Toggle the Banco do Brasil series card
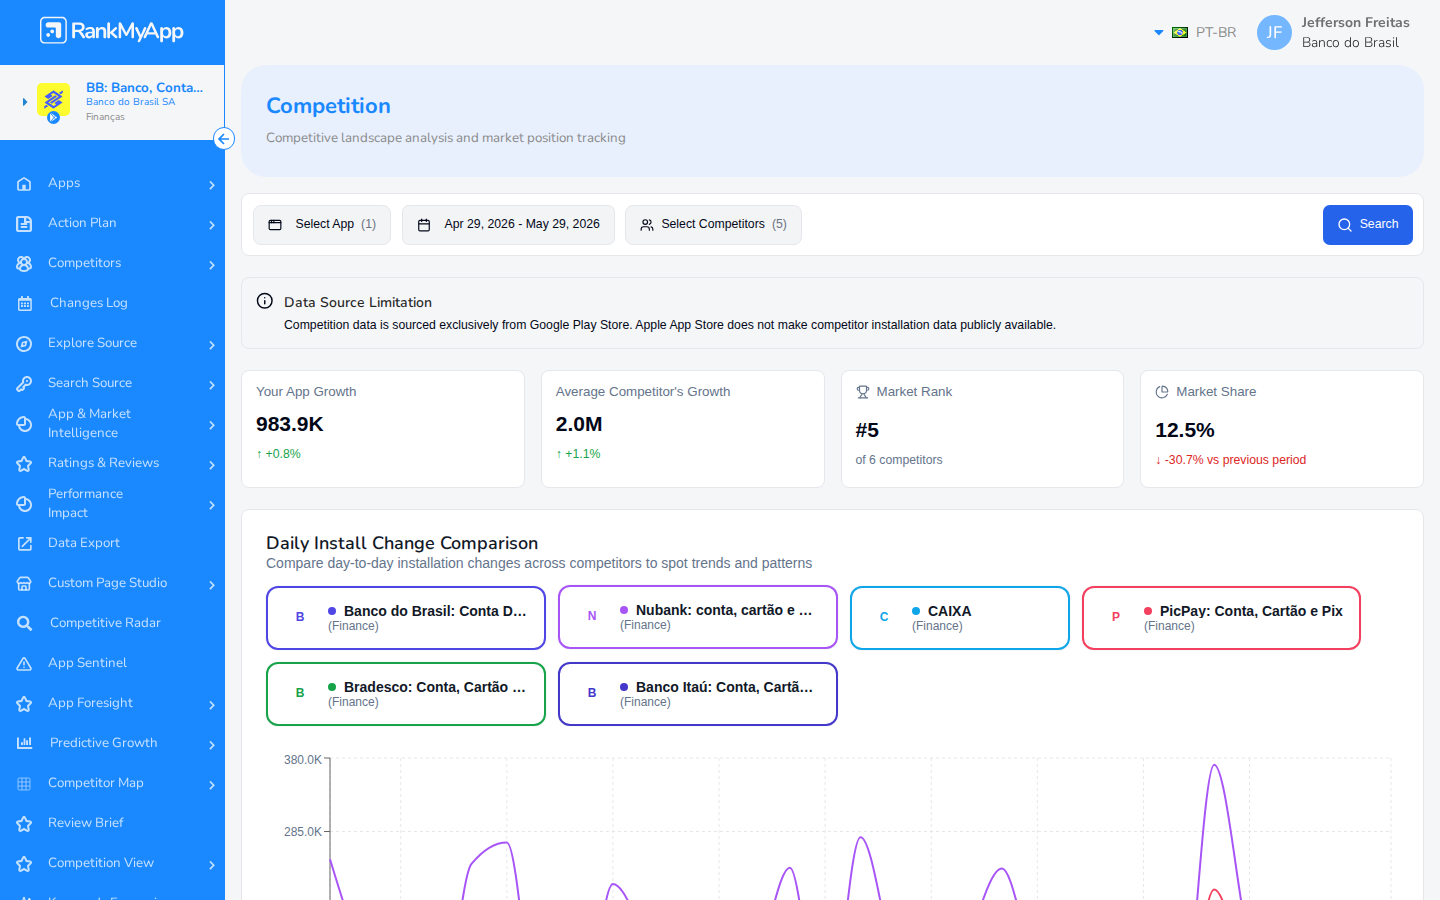The height and width of the screenshot is (900, 1440). (x=406, y=618)
